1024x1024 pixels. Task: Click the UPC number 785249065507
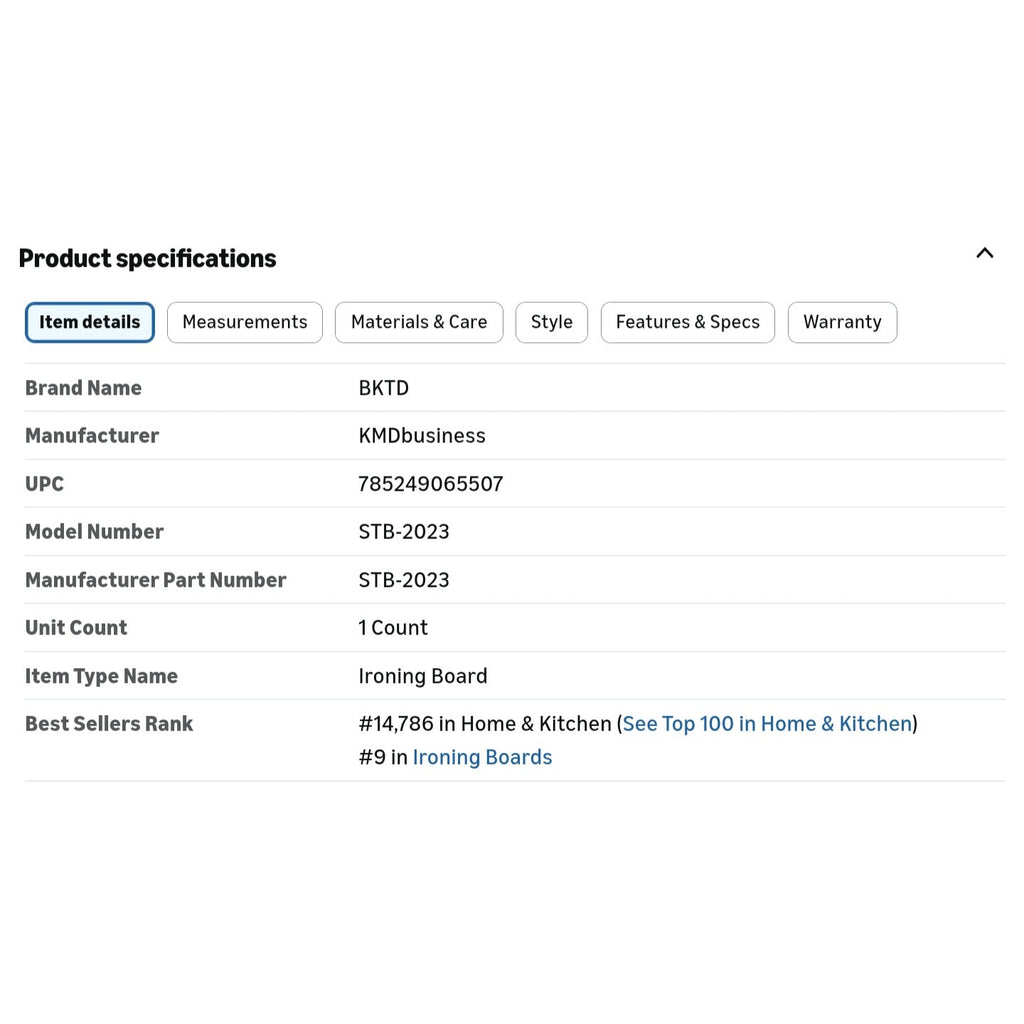click(431, 484)
